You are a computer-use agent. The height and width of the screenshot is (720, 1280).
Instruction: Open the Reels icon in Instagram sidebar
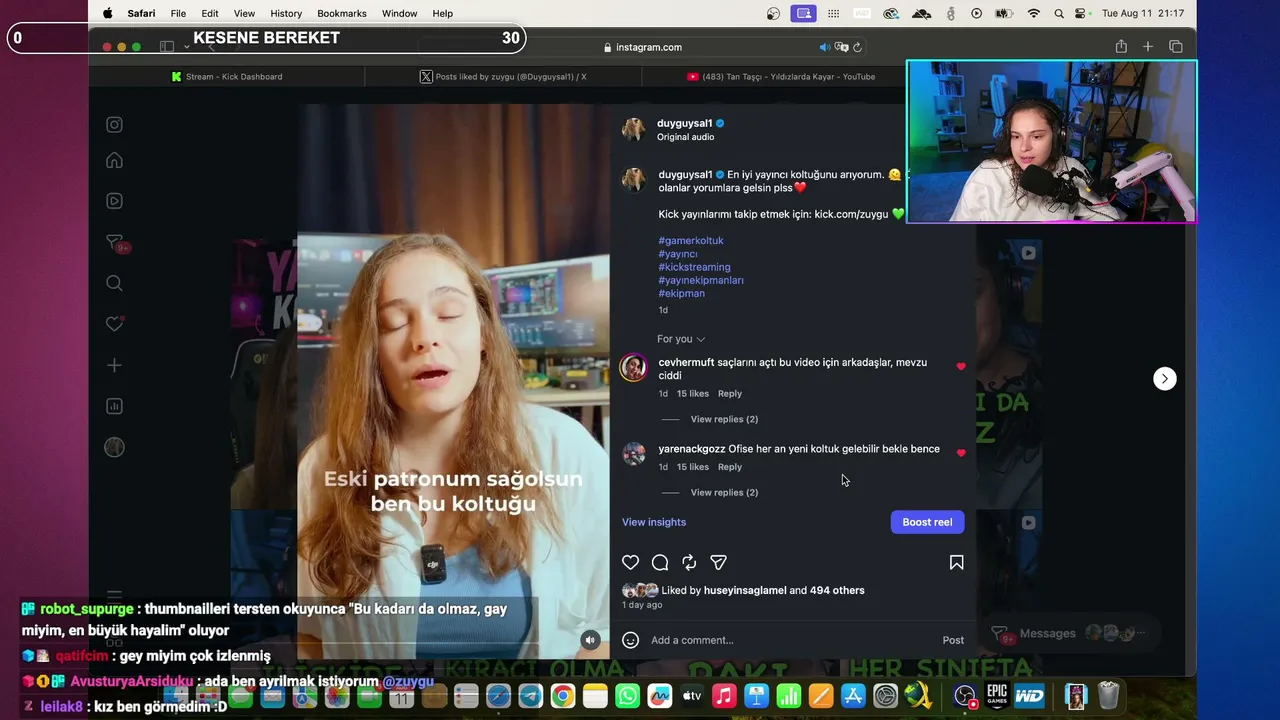[114, 201]
